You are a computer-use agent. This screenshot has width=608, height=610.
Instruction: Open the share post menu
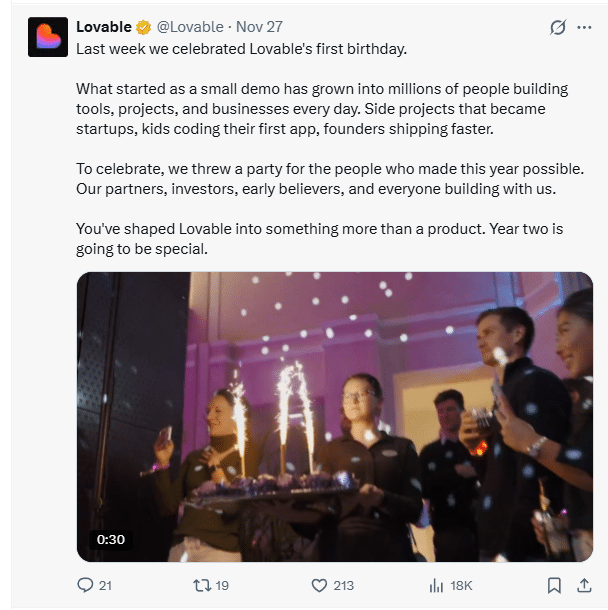click(x=584, y=586)
